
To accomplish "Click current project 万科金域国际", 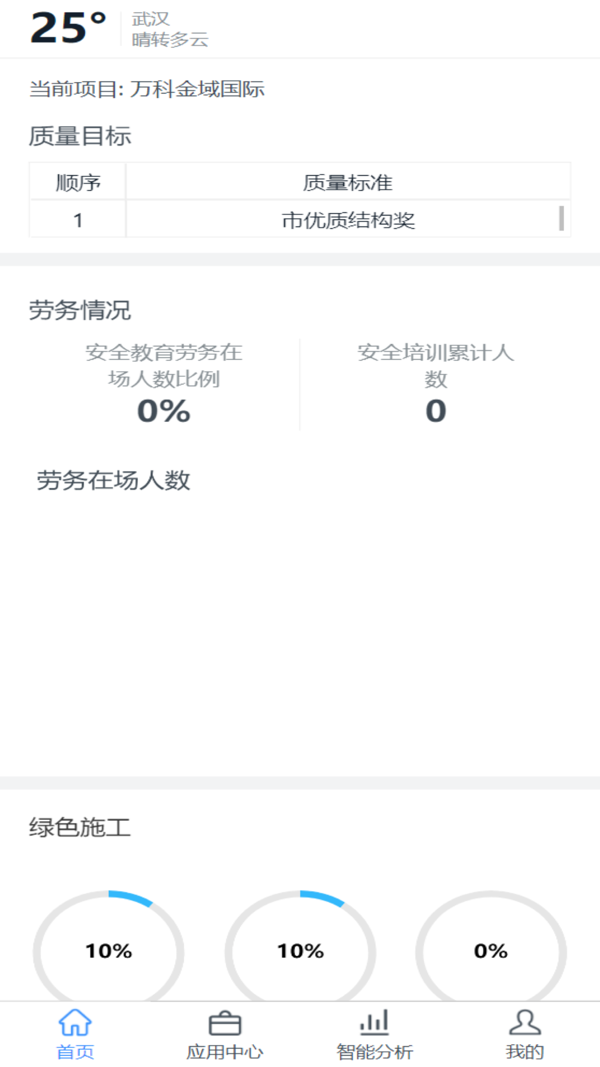I will click(146, 89).
